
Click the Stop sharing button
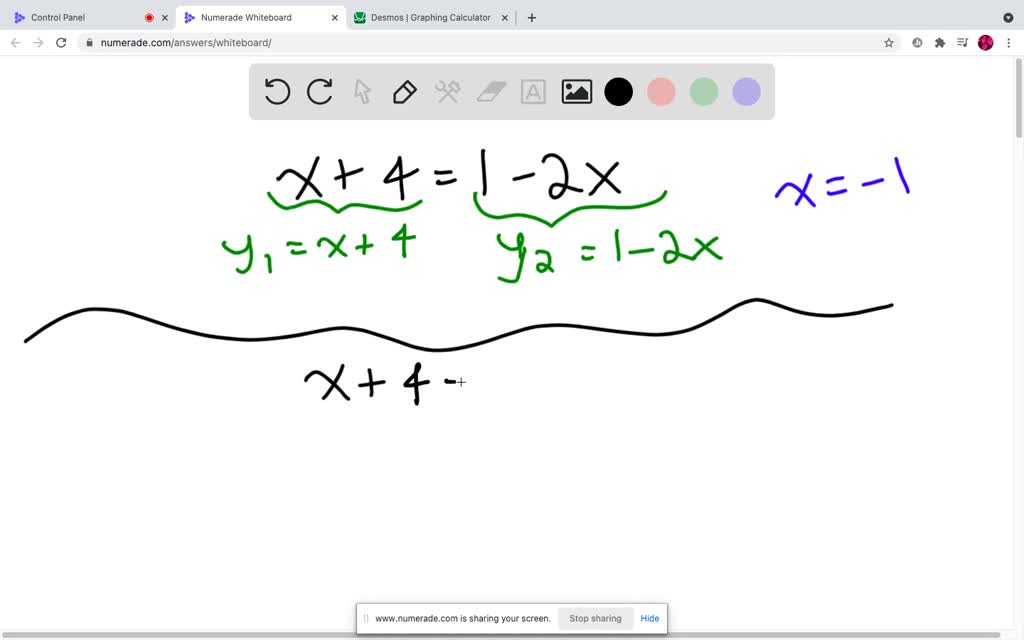pos(595,618)
